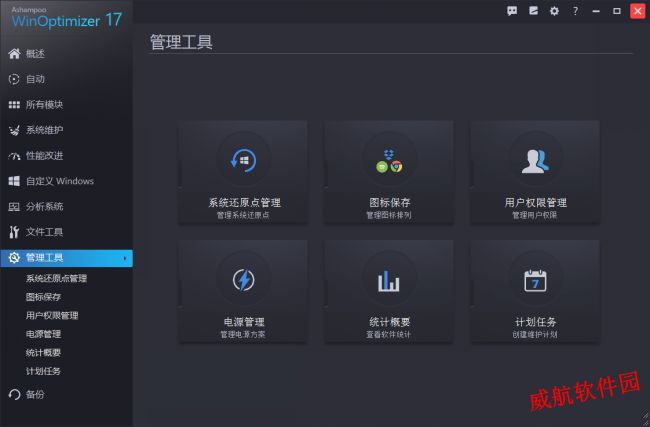Select 所有模块 in the sidebar
Image resolution: width=650 pixels, height=427 pixels.
coord(44,105)
